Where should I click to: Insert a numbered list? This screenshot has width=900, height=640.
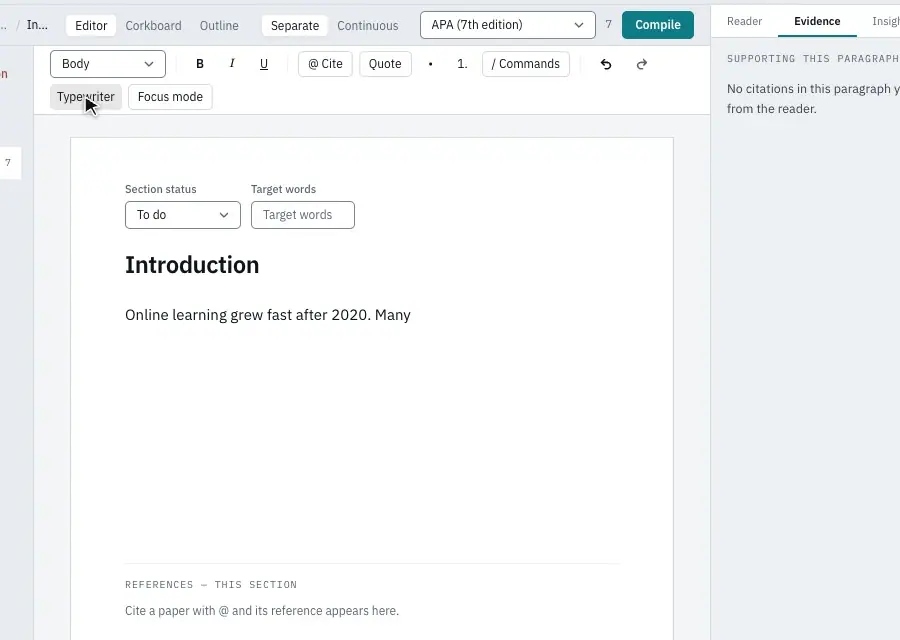[x=462, y=64]
